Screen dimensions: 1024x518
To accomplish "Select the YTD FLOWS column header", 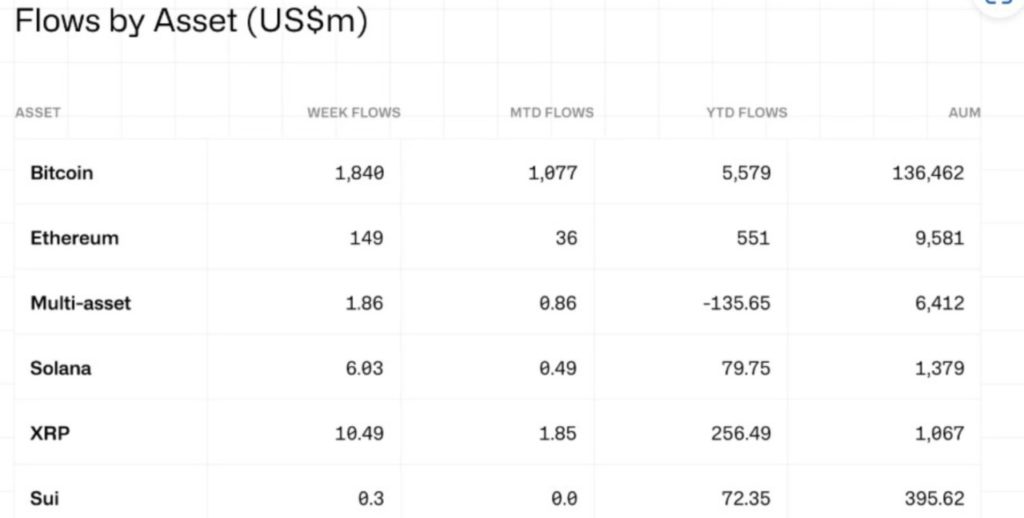I will 746,112.
